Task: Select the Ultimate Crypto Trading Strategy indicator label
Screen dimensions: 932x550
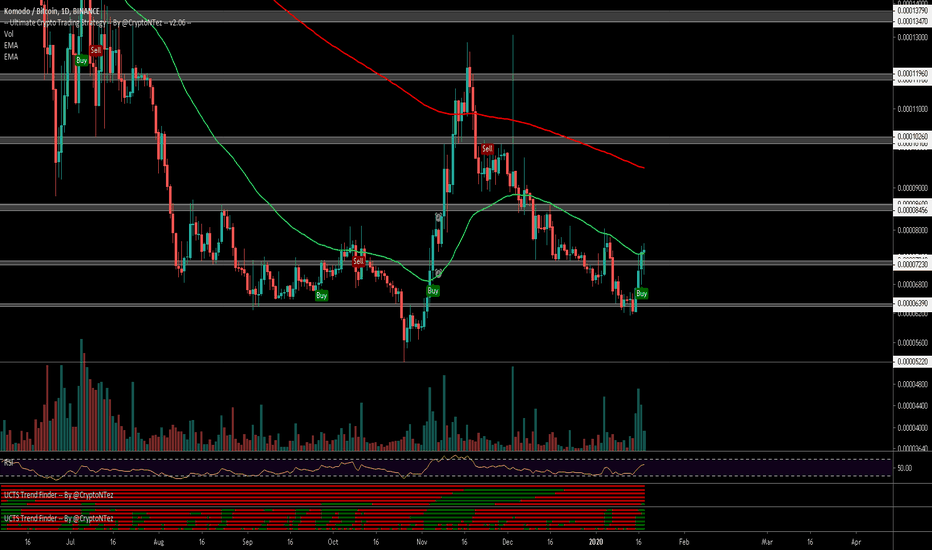Action: 97,23
